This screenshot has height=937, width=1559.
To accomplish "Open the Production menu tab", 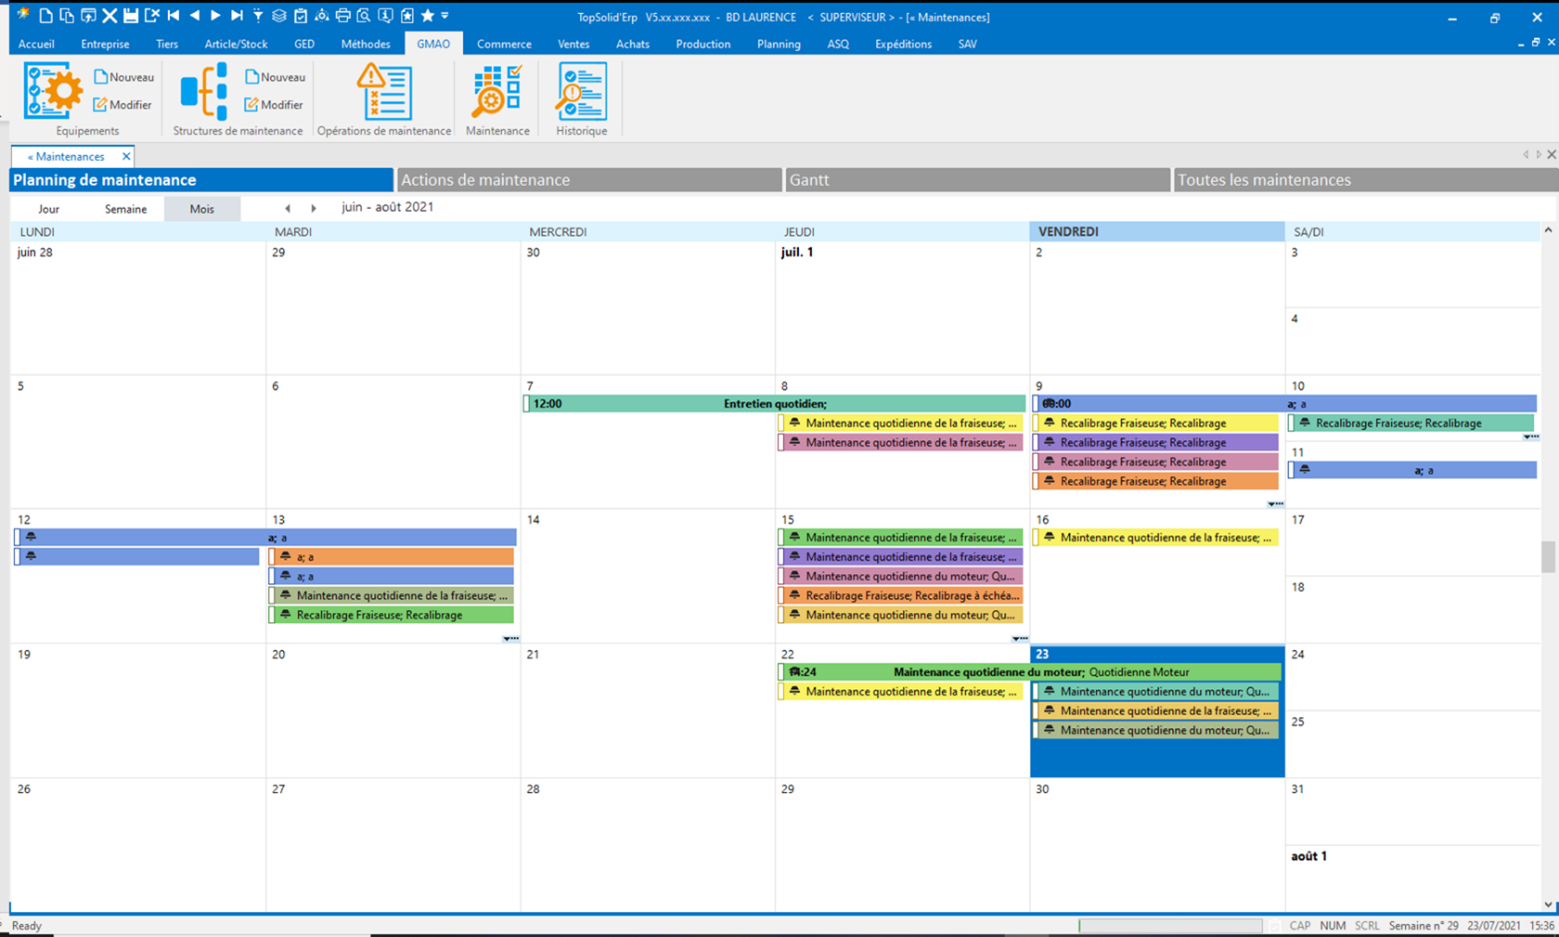I will 702,44.
